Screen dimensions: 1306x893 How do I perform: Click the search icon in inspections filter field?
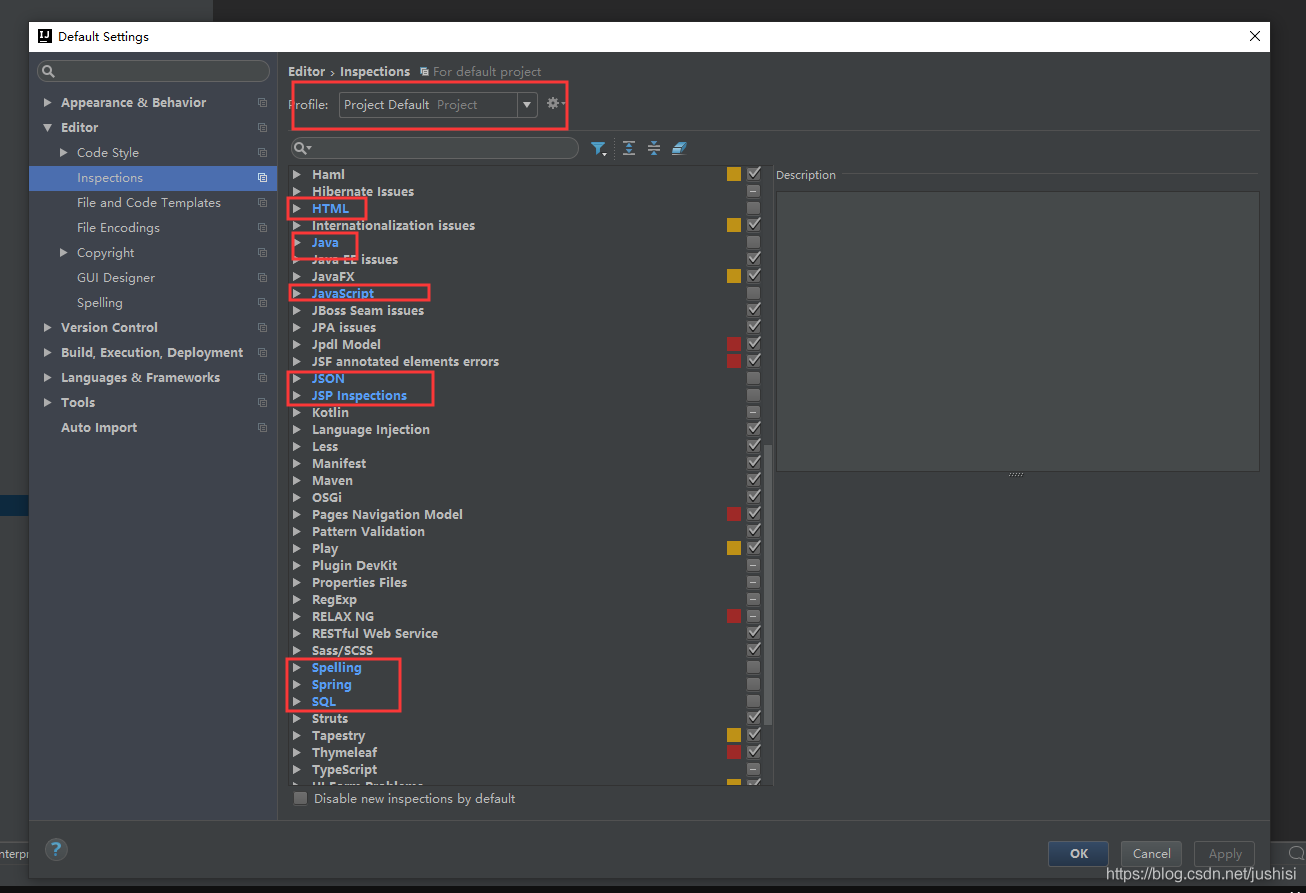[x=302, y=148]
